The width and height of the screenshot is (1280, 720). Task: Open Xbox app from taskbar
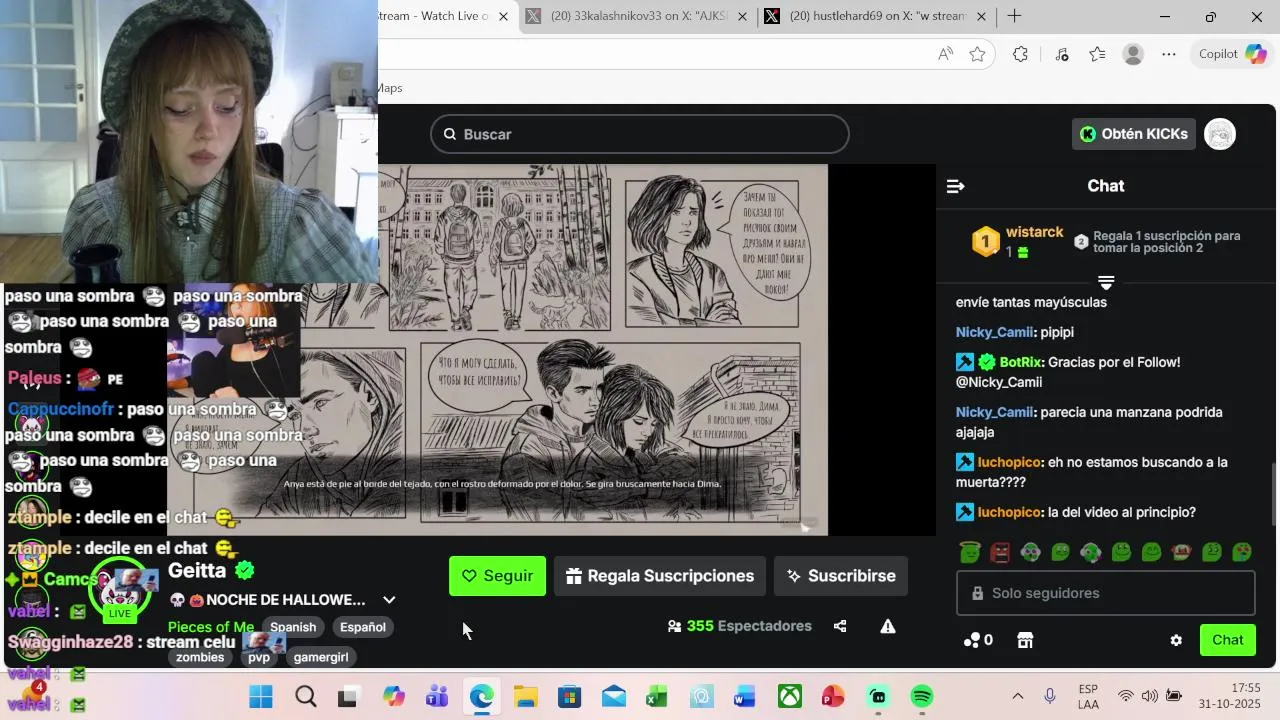pos(790,696)
